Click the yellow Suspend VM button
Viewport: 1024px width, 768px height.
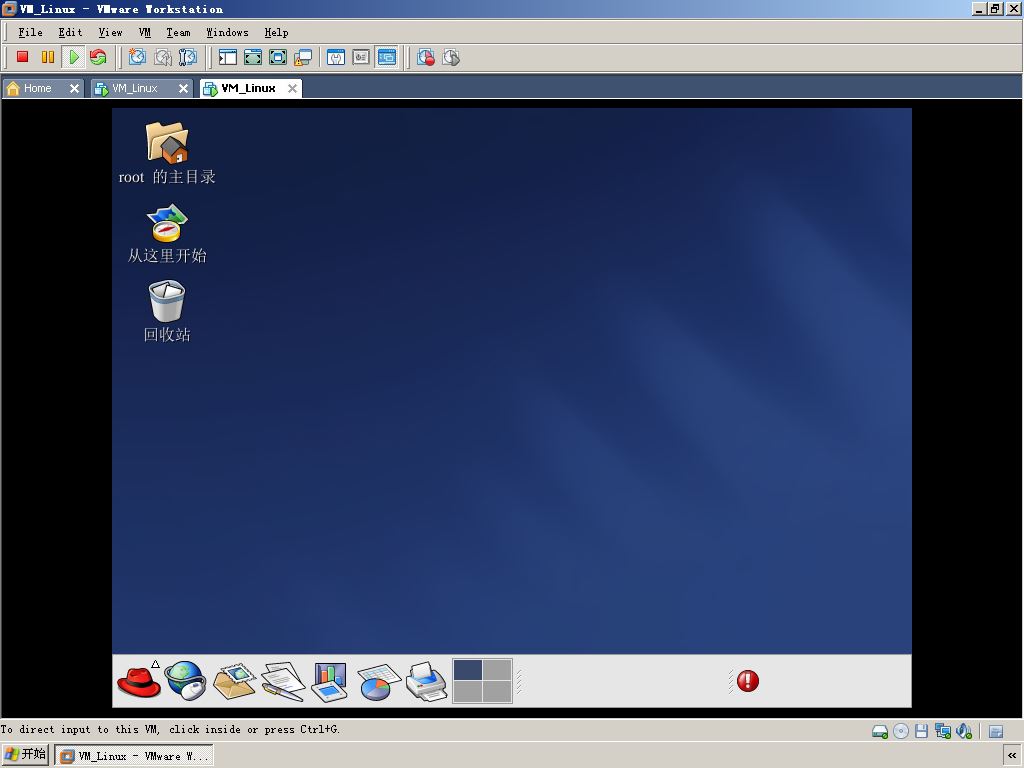48,57
